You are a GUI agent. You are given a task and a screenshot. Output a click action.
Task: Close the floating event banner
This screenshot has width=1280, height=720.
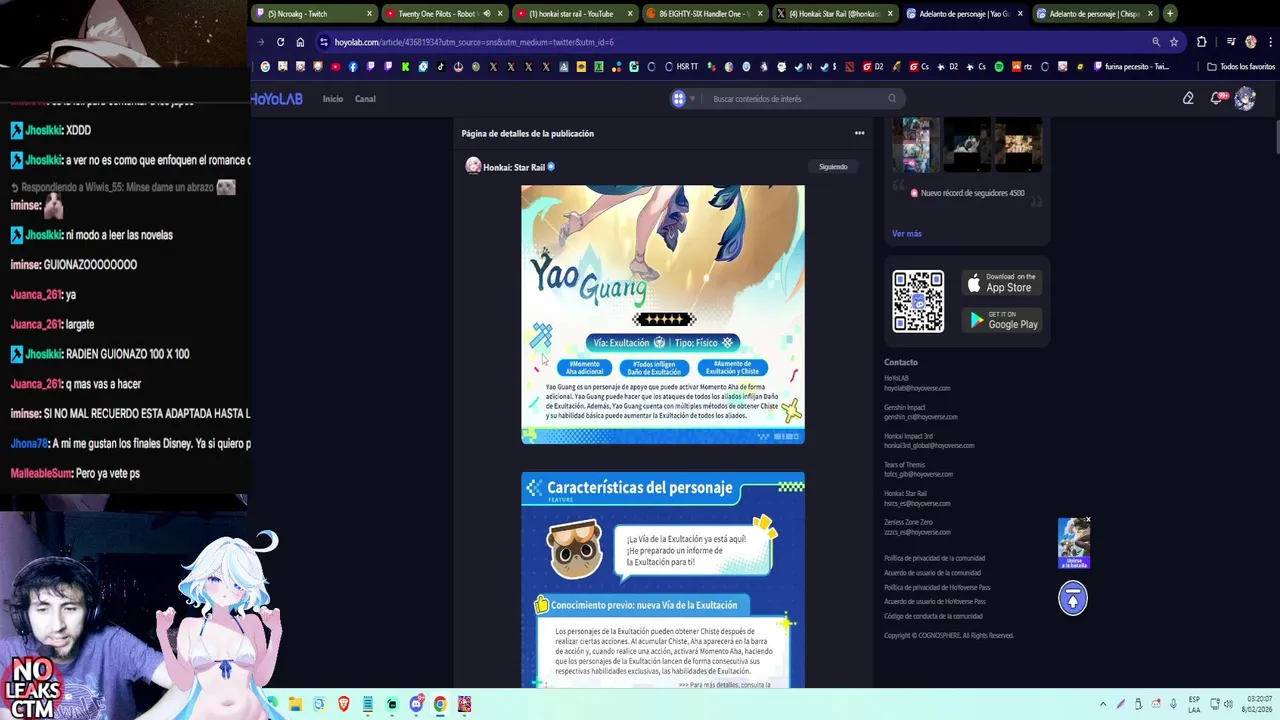(1087, 520)
